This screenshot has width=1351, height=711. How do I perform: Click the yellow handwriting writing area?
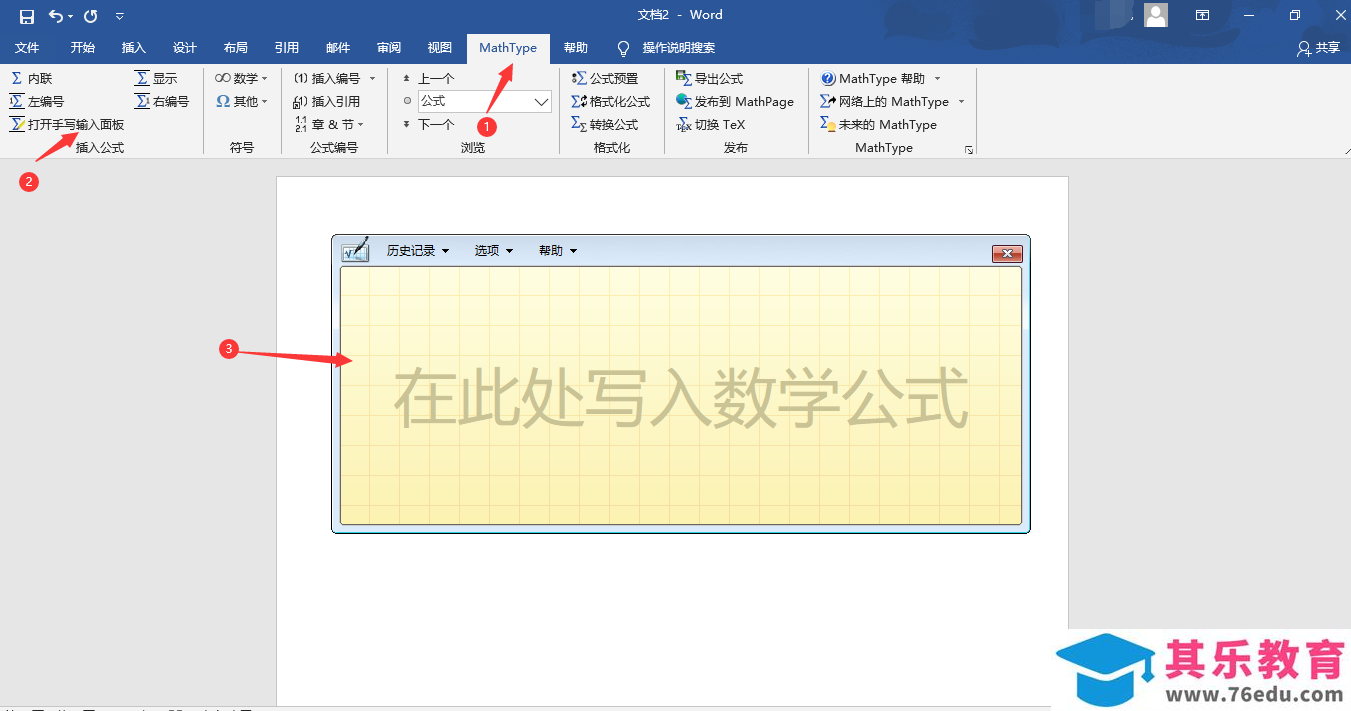click(x=681, y=395)
